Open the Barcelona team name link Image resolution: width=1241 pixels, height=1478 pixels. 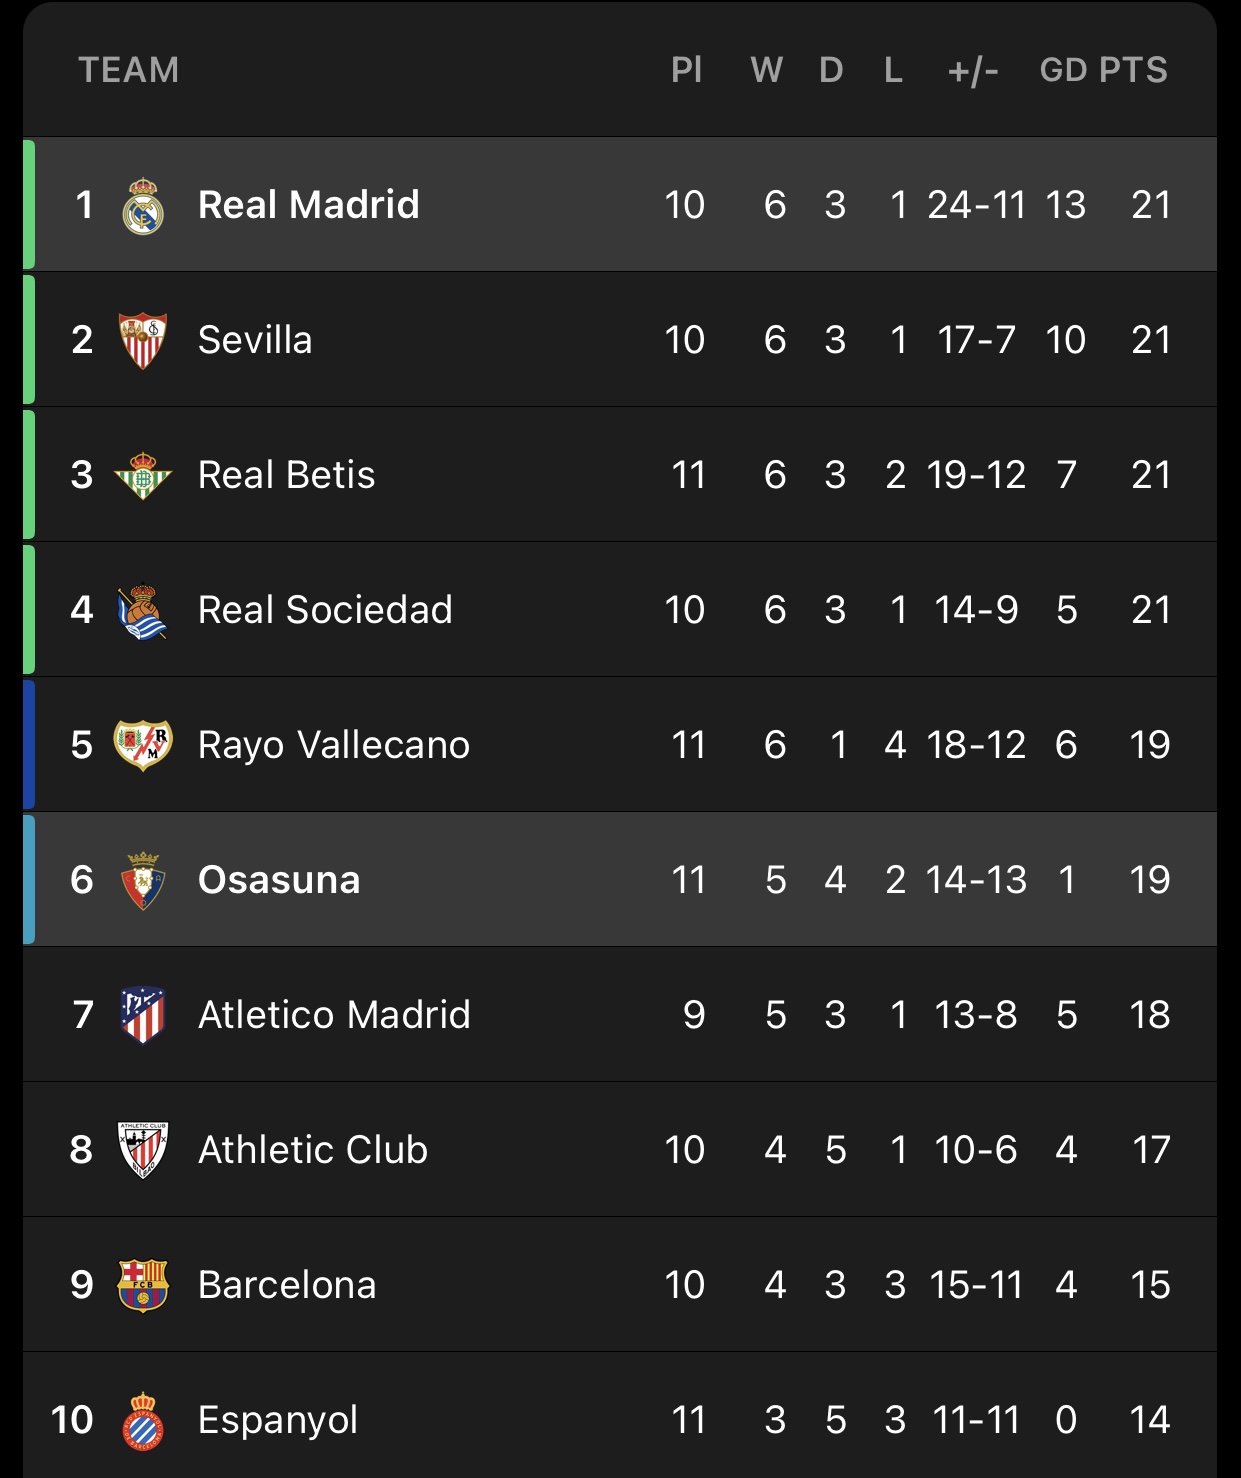pyautogui.click(x=287, y=1285)
